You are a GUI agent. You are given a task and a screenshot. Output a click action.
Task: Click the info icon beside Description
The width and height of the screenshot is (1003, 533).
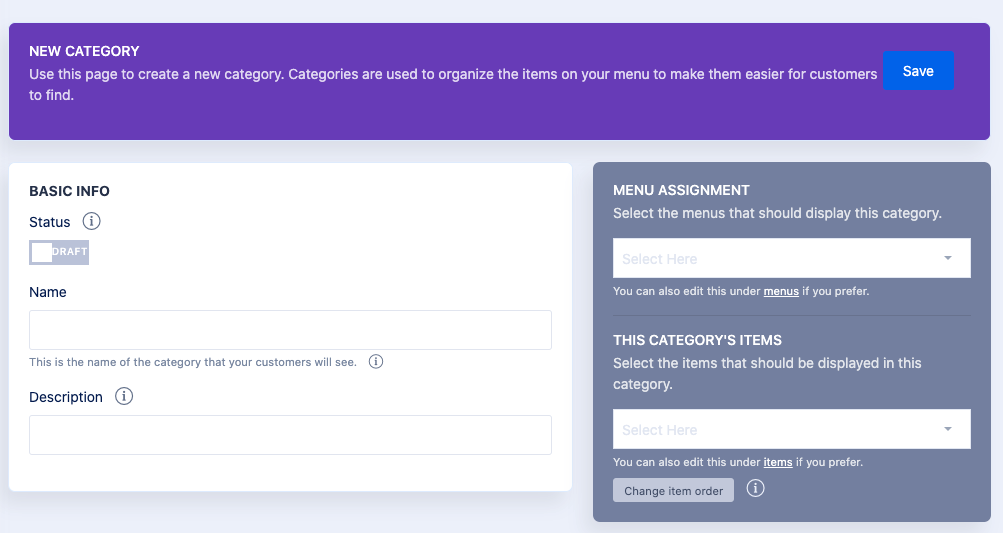pos(124,396)
